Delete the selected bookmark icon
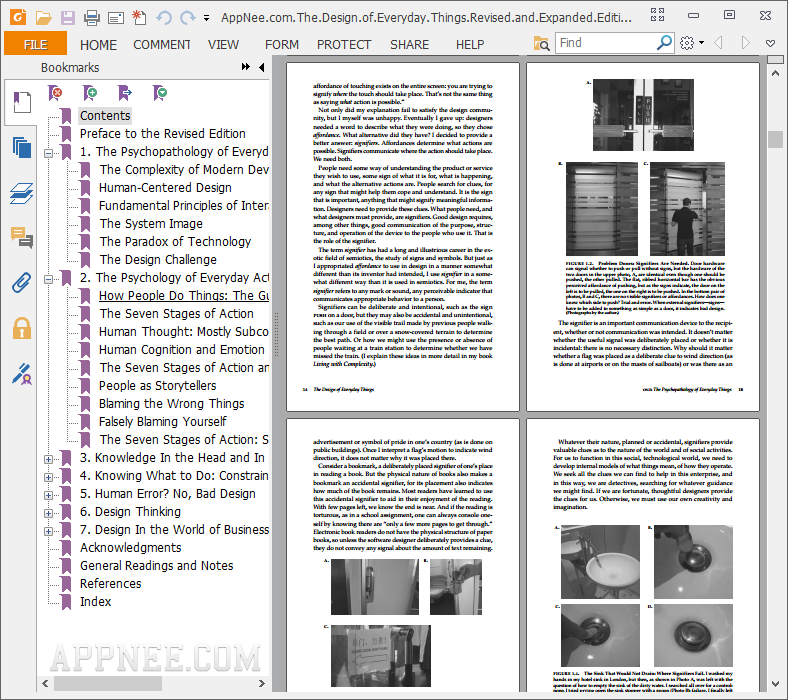This screenshot has width=788, height=700. click(55, 93)
